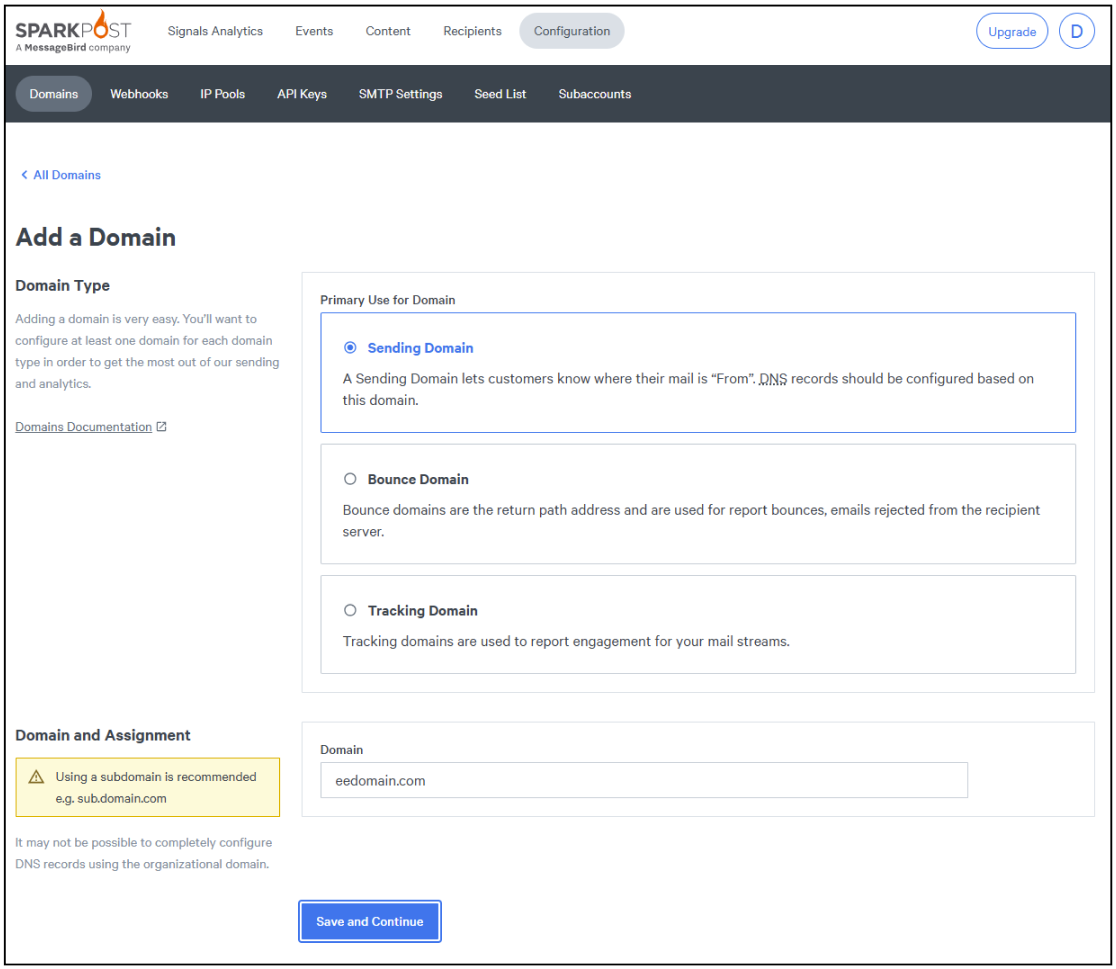The image size is (1116, 969).
Task: Click the external link icon beside Domains Documentation
Action: [162, 427]
